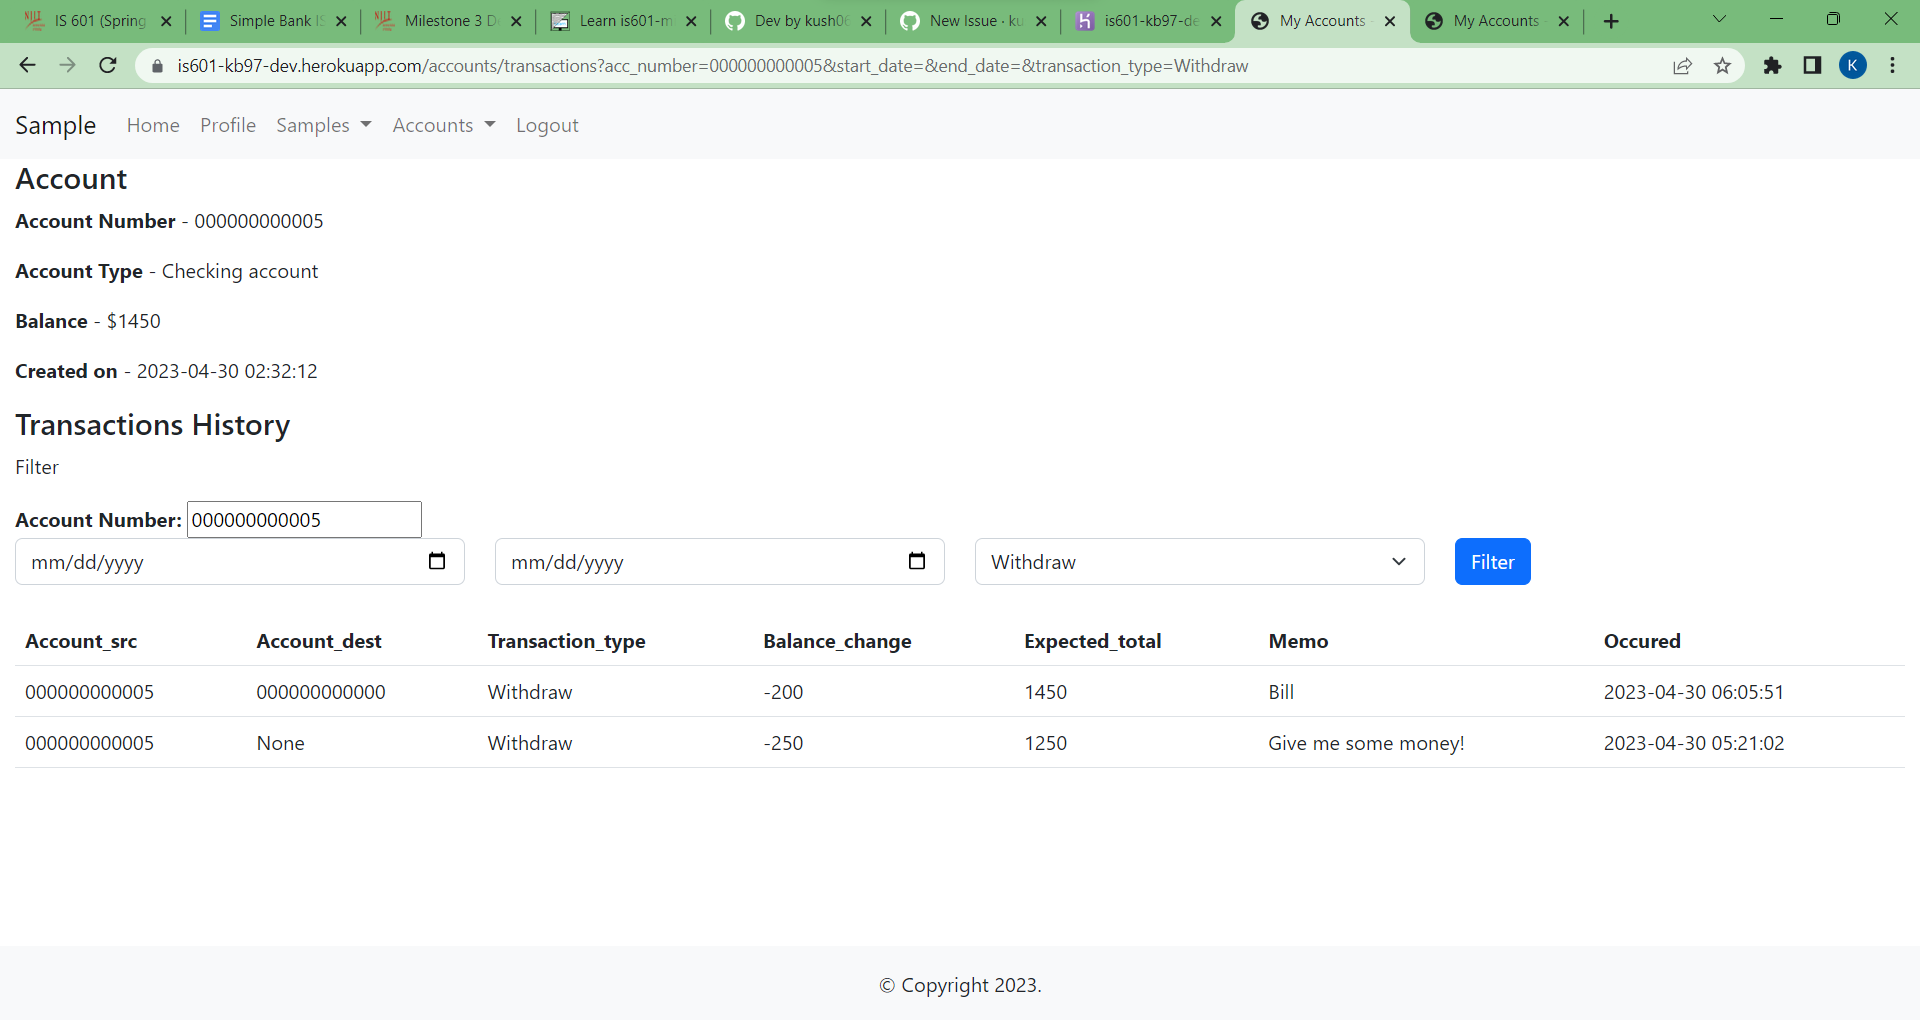Select the Profile menu item
Viewport: 1920px width, 1020px height.
coord(227,124)
